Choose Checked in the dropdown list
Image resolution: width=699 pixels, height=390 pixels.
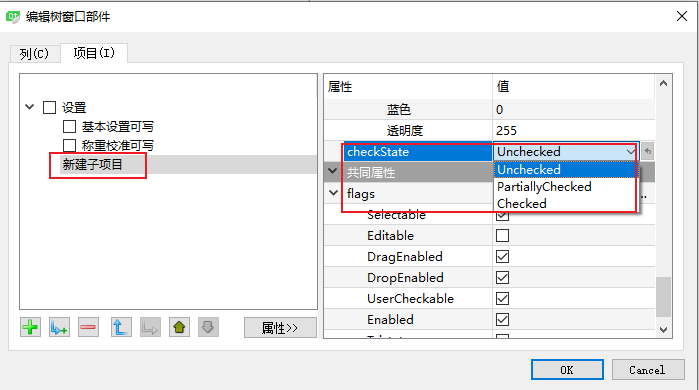[x=566, y=204]
